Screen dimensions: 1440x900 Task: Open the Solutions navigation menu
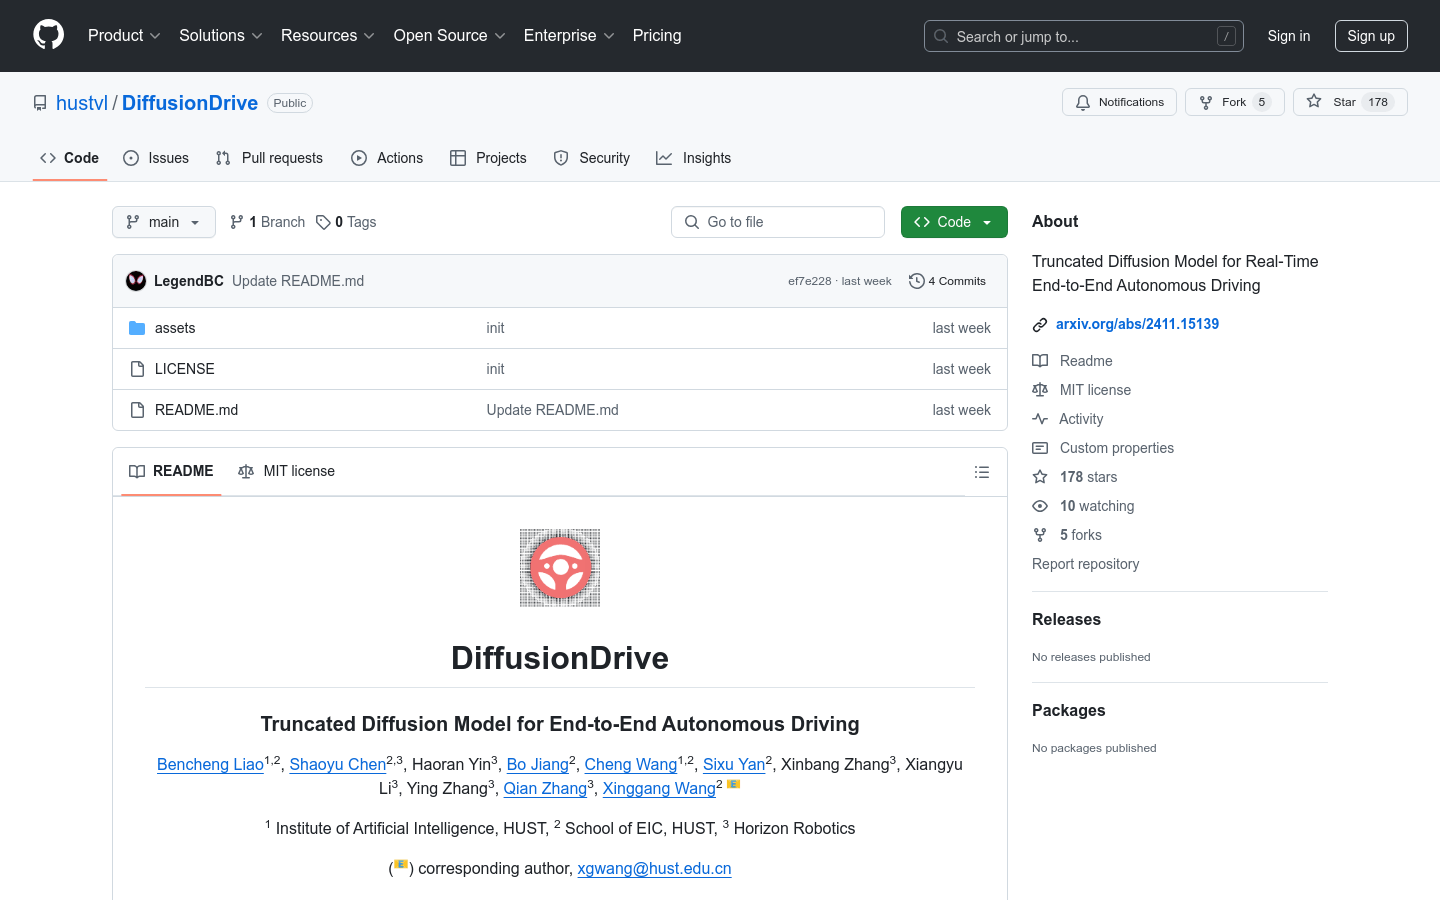pos(220,36)
